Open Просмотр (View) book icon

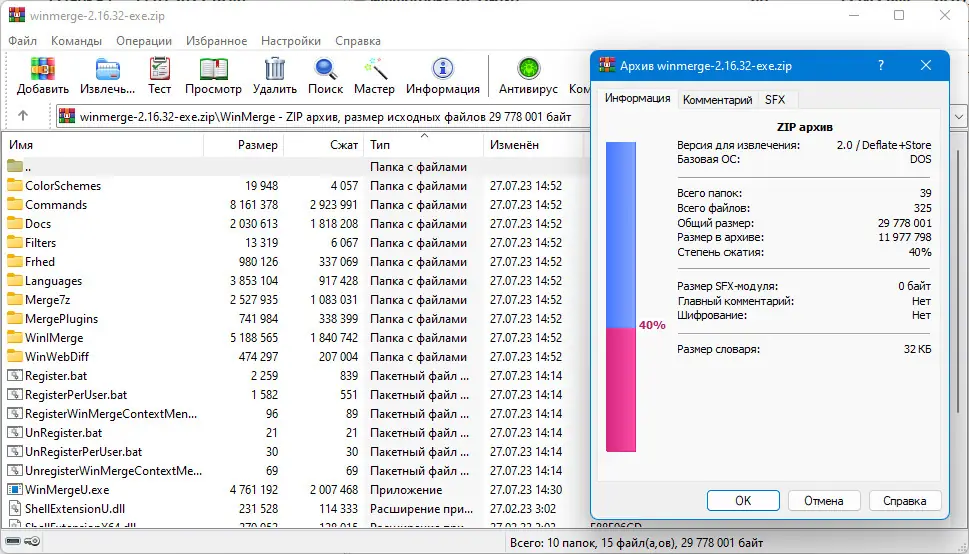(x=213, y=68)
